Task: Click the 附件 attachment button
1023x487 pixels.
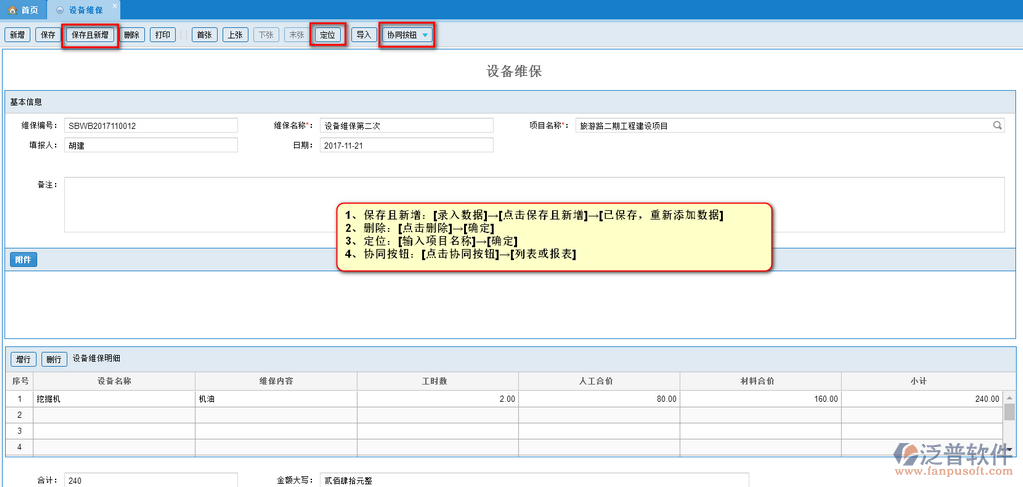Action: [23, 260]
